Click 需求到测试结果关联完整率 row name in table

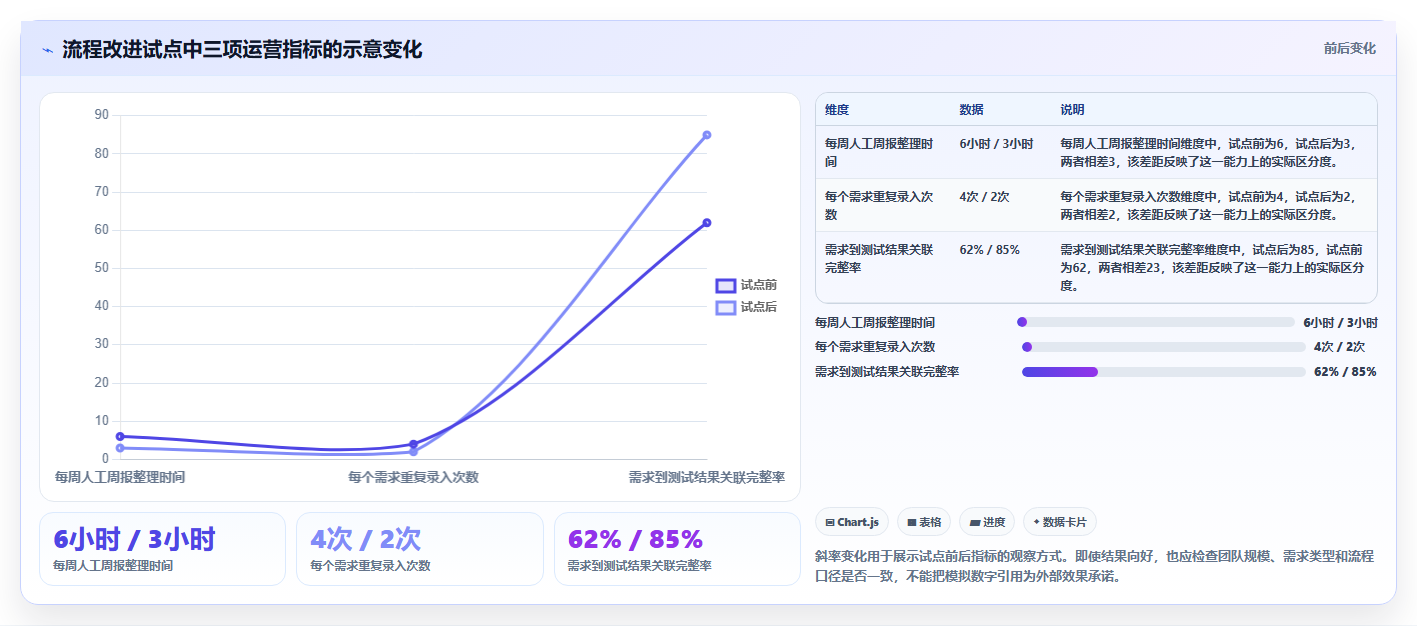click(879, 258)
